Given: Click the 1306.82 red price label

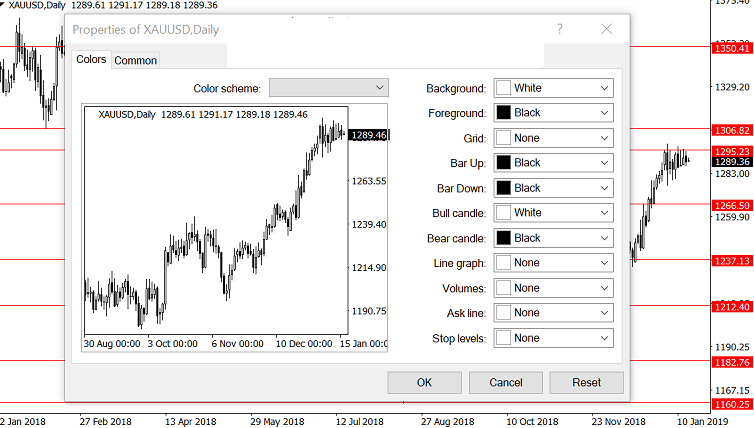Looking at the screenshot, I should (x=732, y=130).
